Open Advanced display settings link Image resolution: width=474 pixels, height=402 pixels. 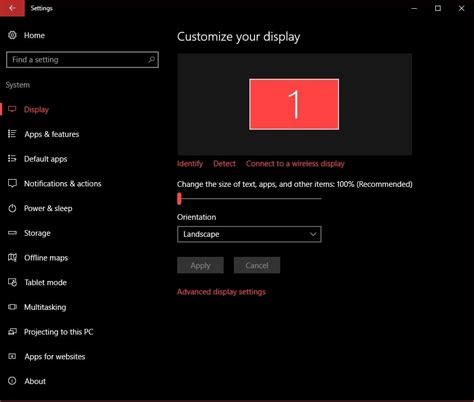click(221, 292)
